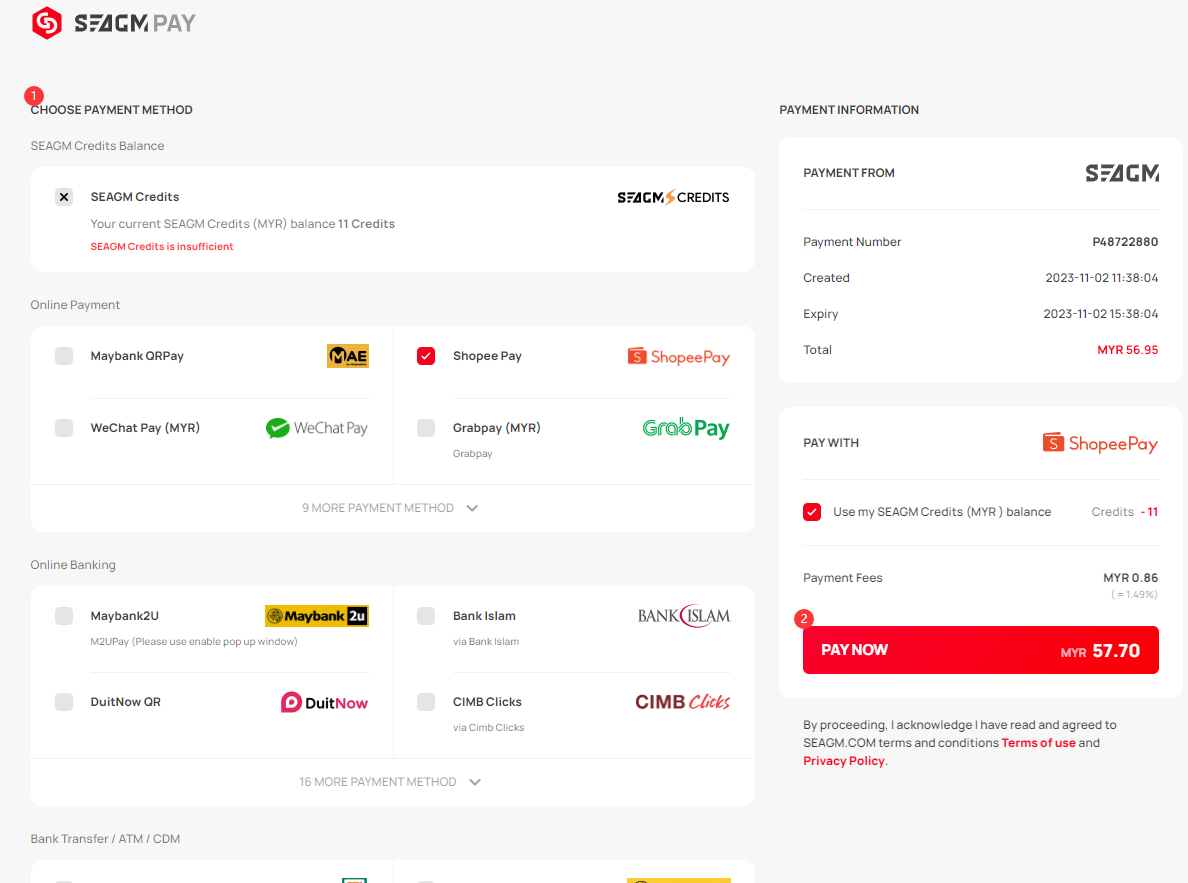
Task: Expand 16 more payment methods
Action: (x=390, y=781)
